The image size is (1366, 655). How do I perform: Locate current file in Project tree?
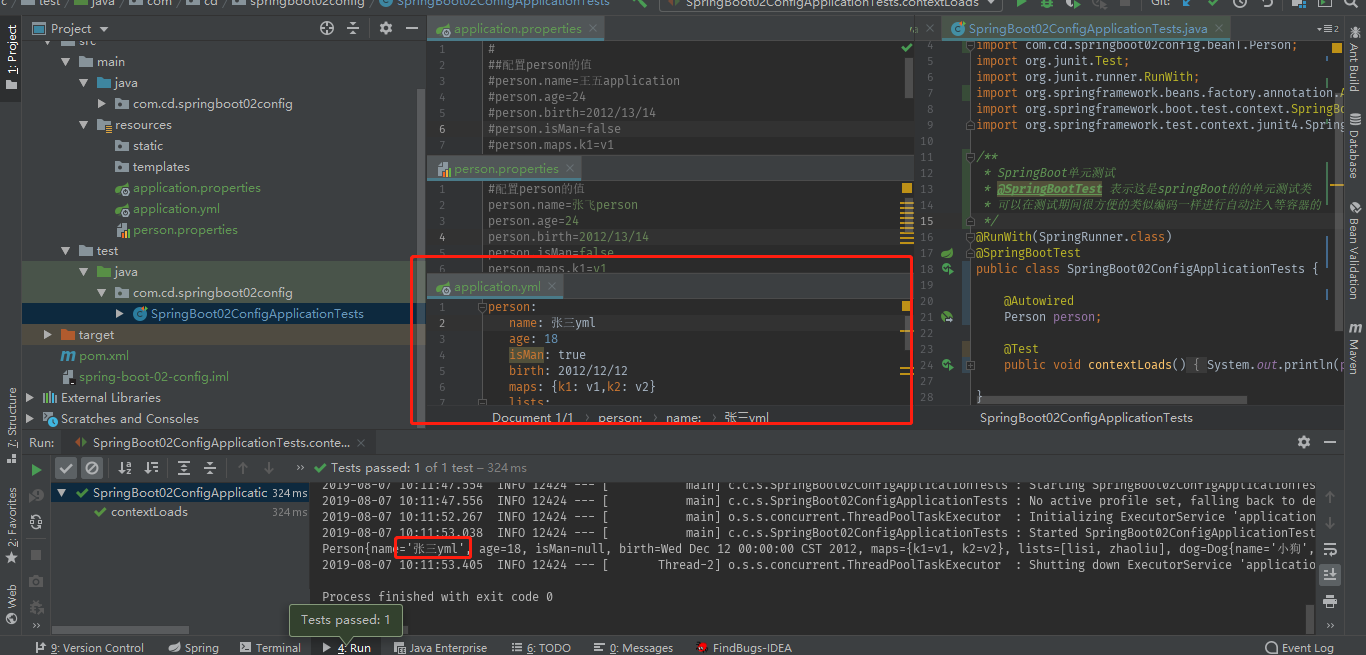(x=327, y=29)
